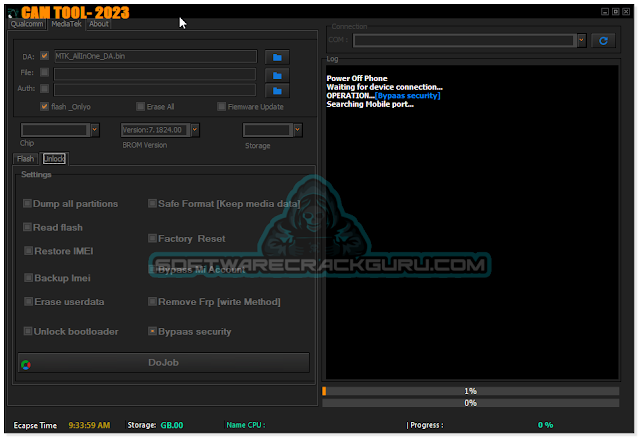Click 'Waiting for device connection...' log line
Viewport: 639px width, 438px height.
click(384, 87)
